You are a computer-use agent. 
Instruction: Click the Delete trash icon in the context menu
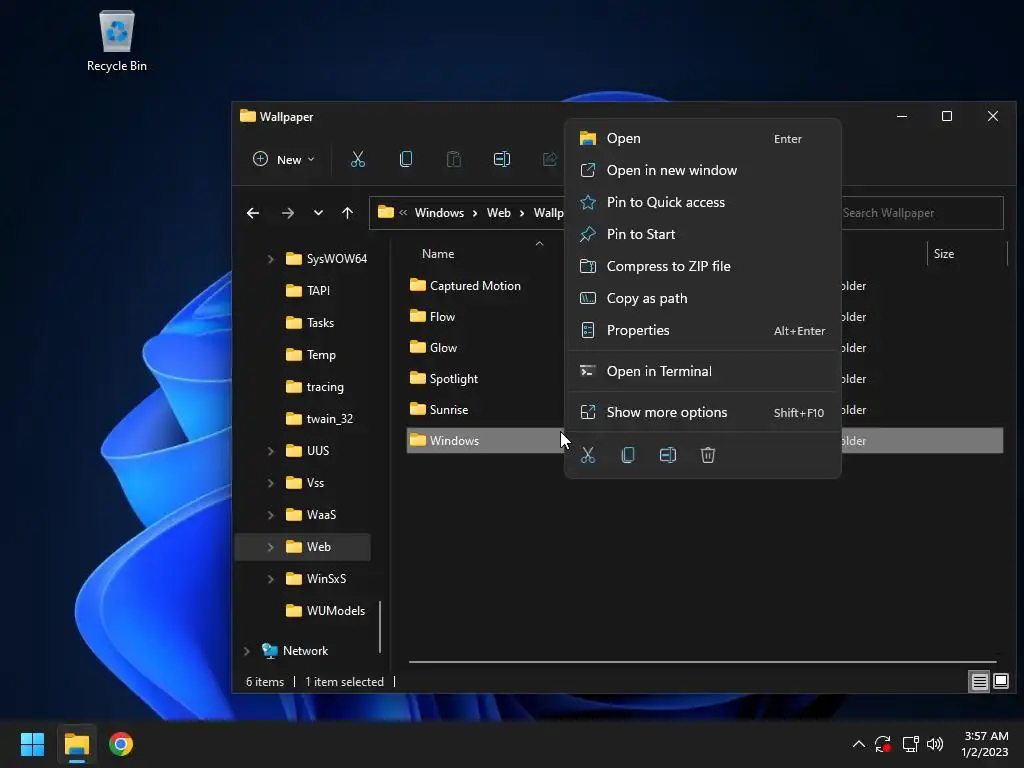tap(708, 455)
